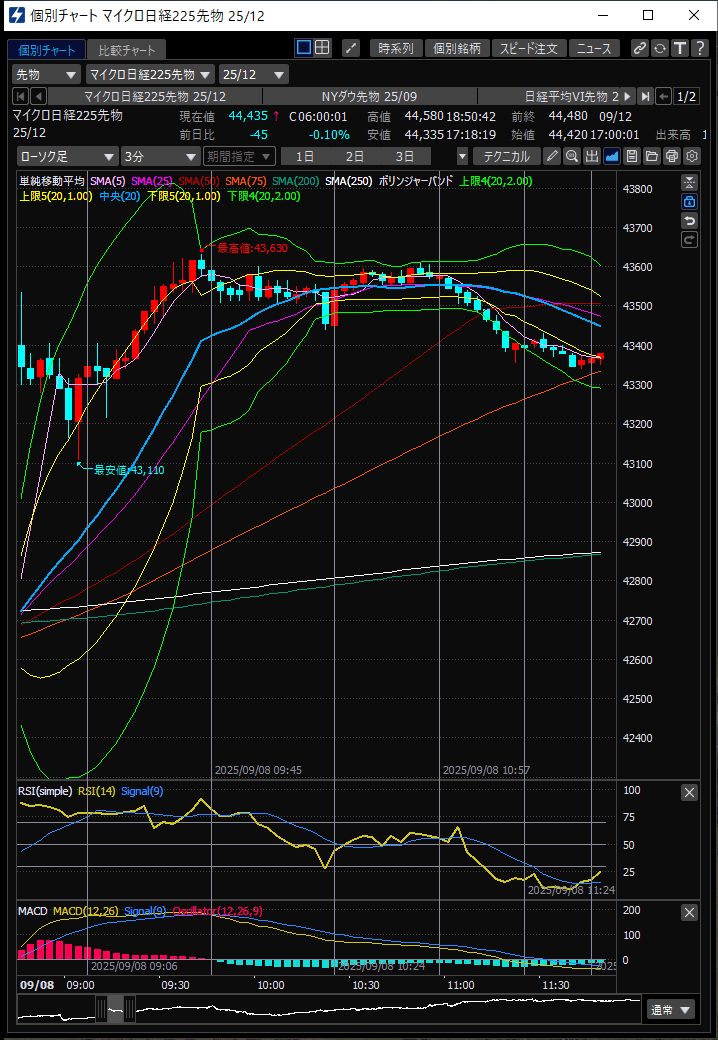718x1040 pixels.
Task: Open the 先物 product type dropdown
Action: [46, 74]
